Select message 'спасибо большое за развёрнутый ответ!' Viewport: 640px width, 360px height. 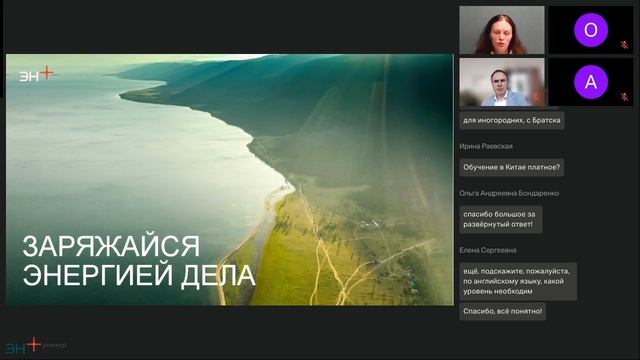pyautogui.click(x=501, y=219)
